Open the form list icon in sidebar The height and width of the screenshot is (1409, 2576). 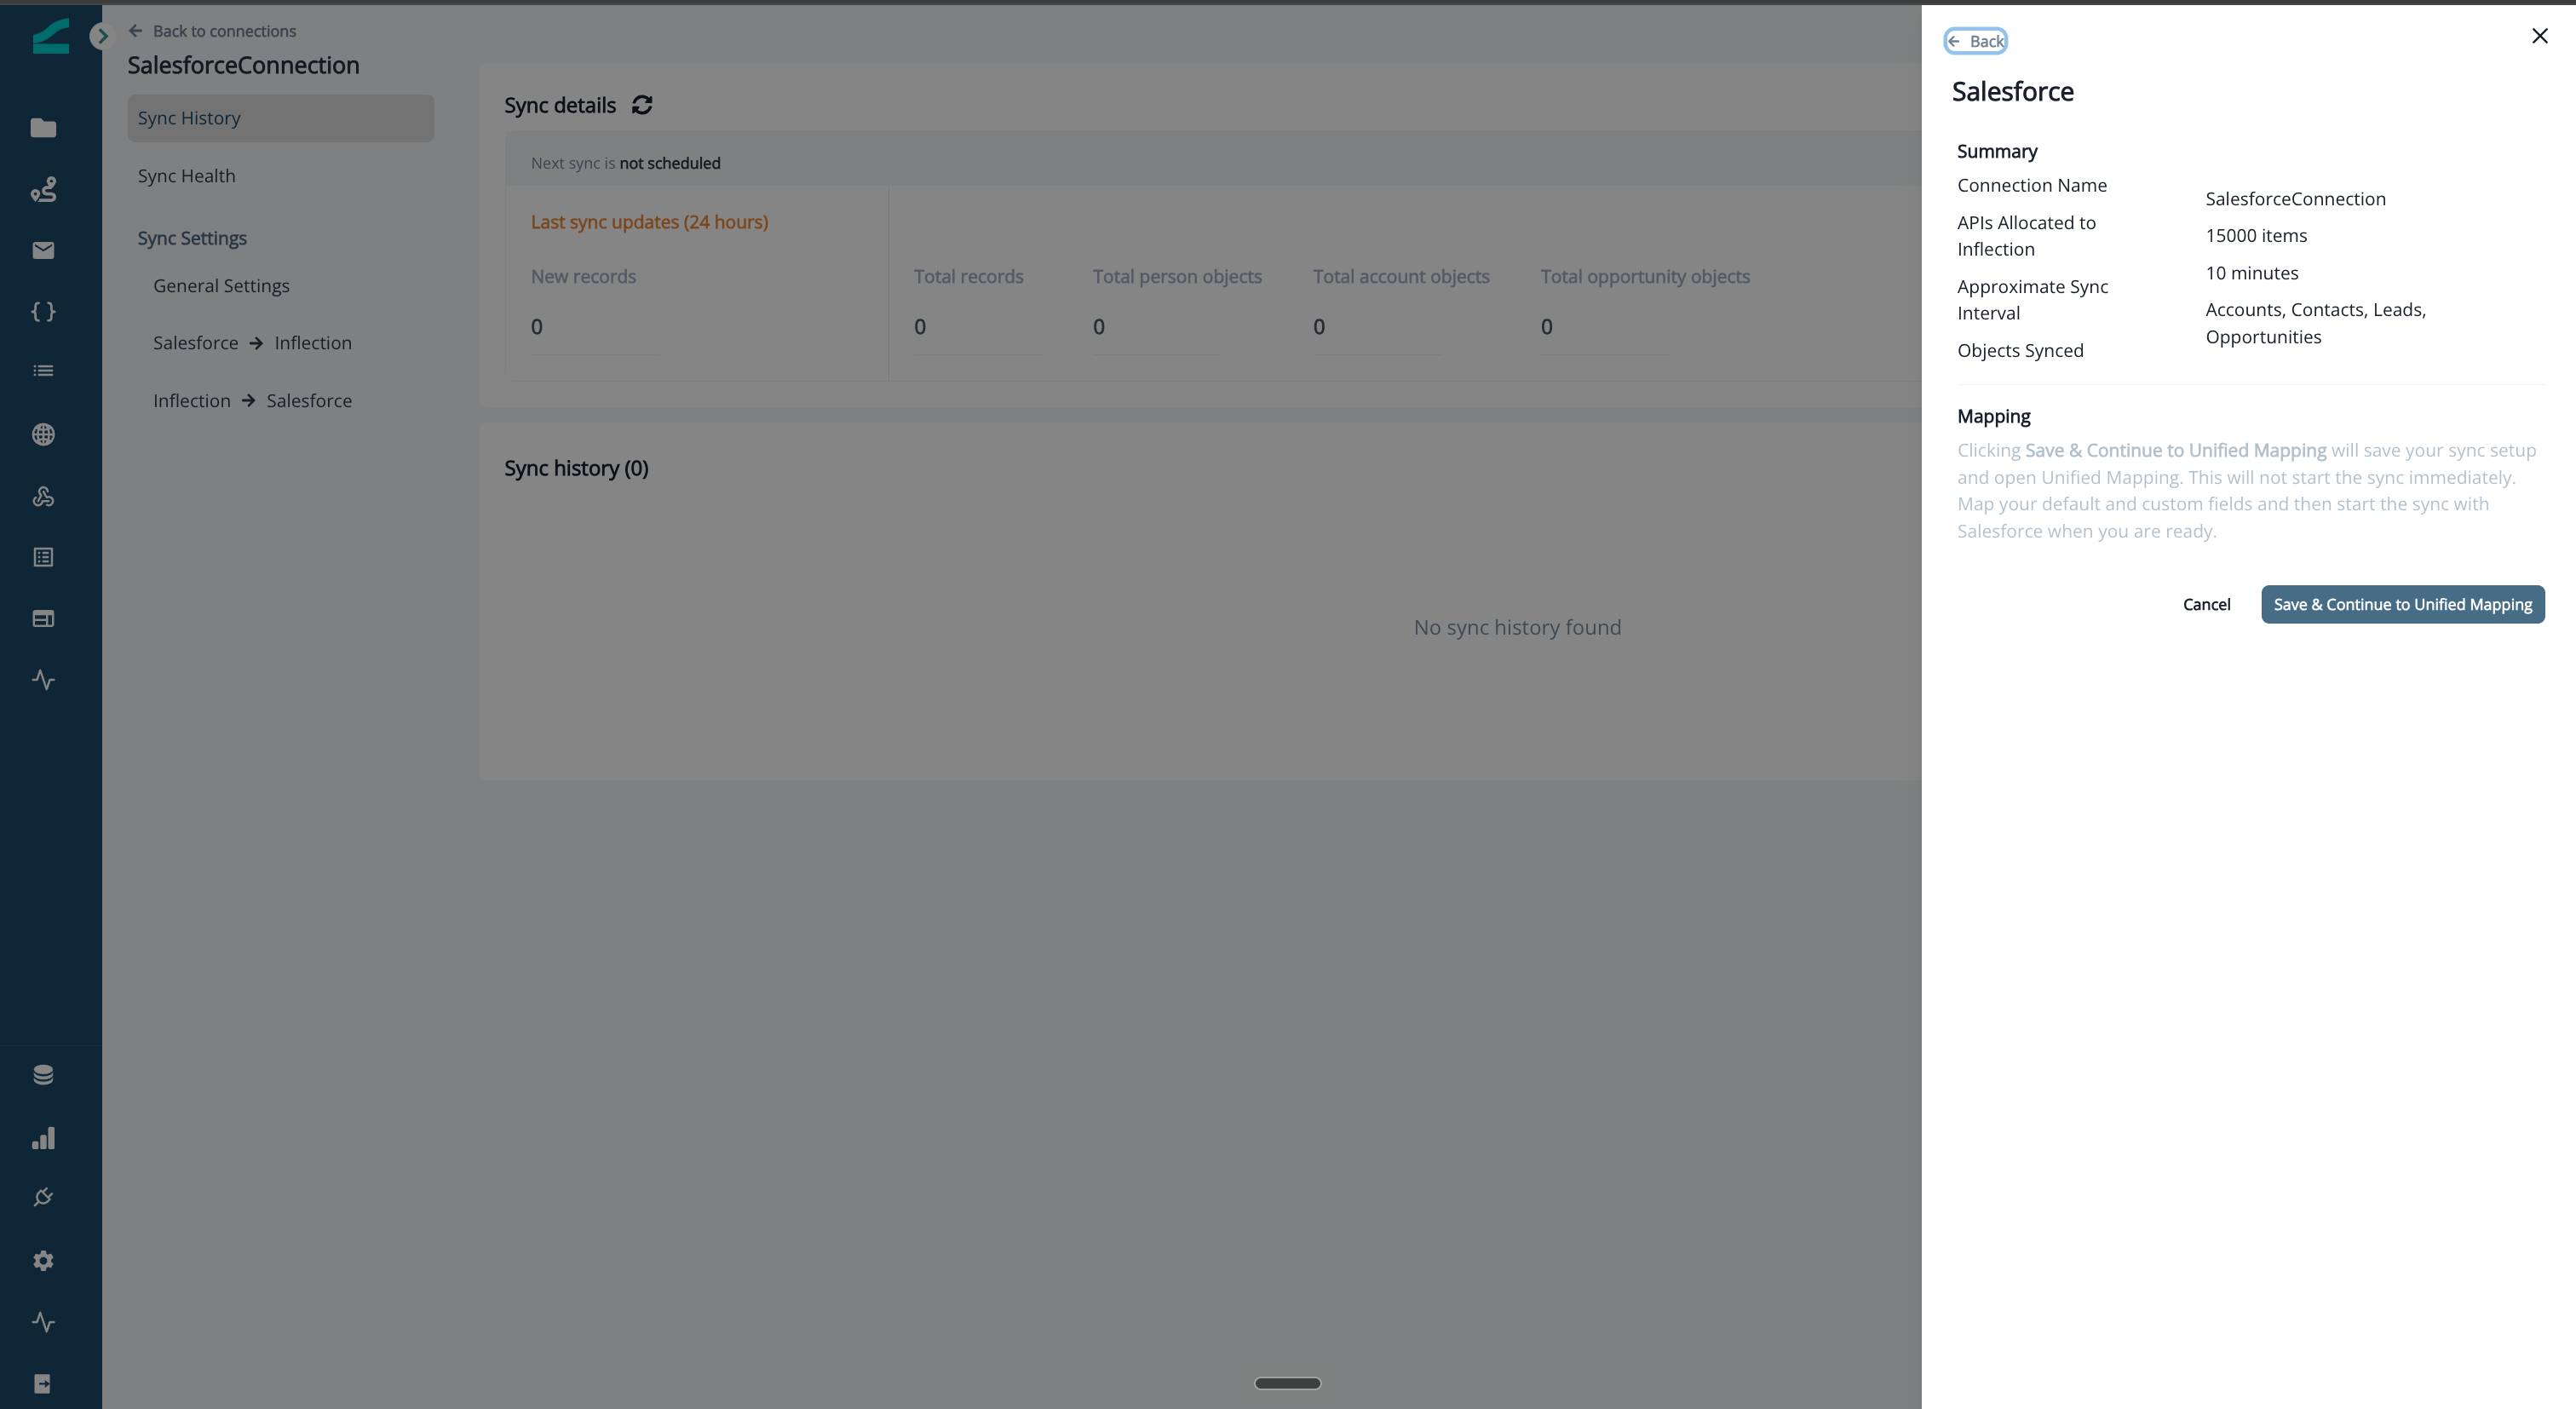click(43, 557)
